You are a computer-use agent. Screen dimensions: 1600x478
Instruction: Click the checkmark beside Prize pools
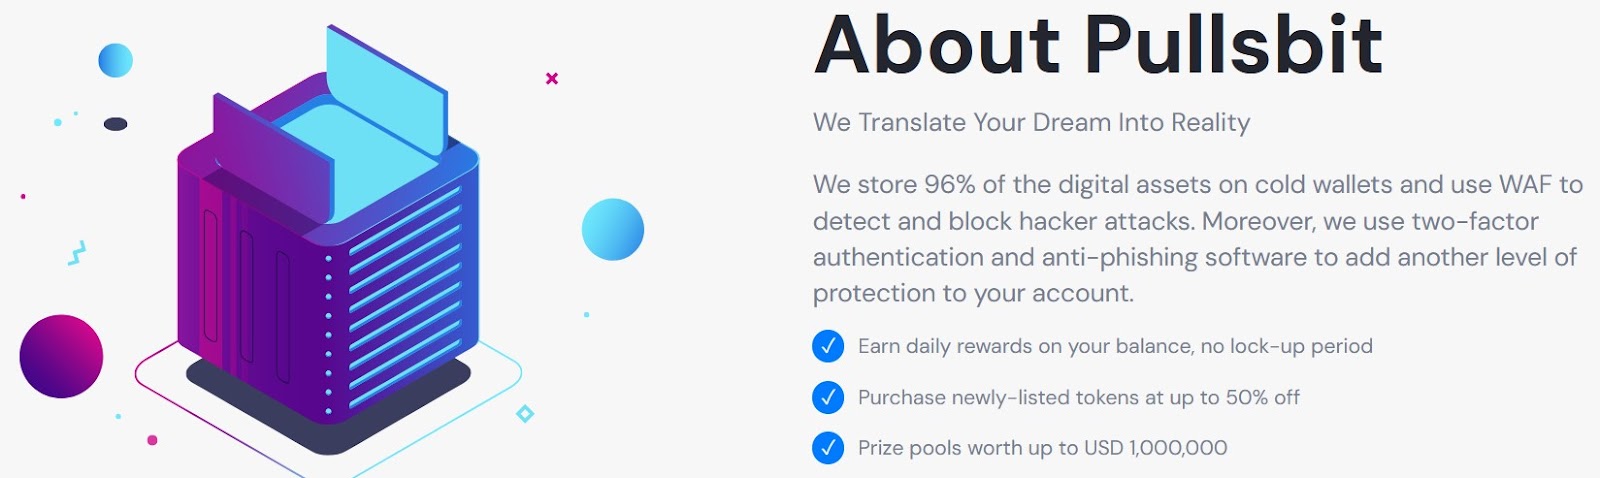click(828, 448)
